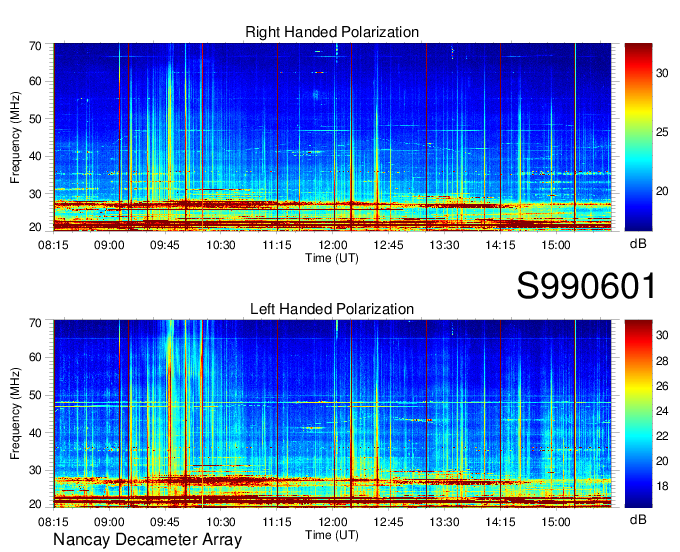Click the 60 frequency tick on the Right Handed plot
Viewport: 680px width, 552px height.
(x=36, y=82)
